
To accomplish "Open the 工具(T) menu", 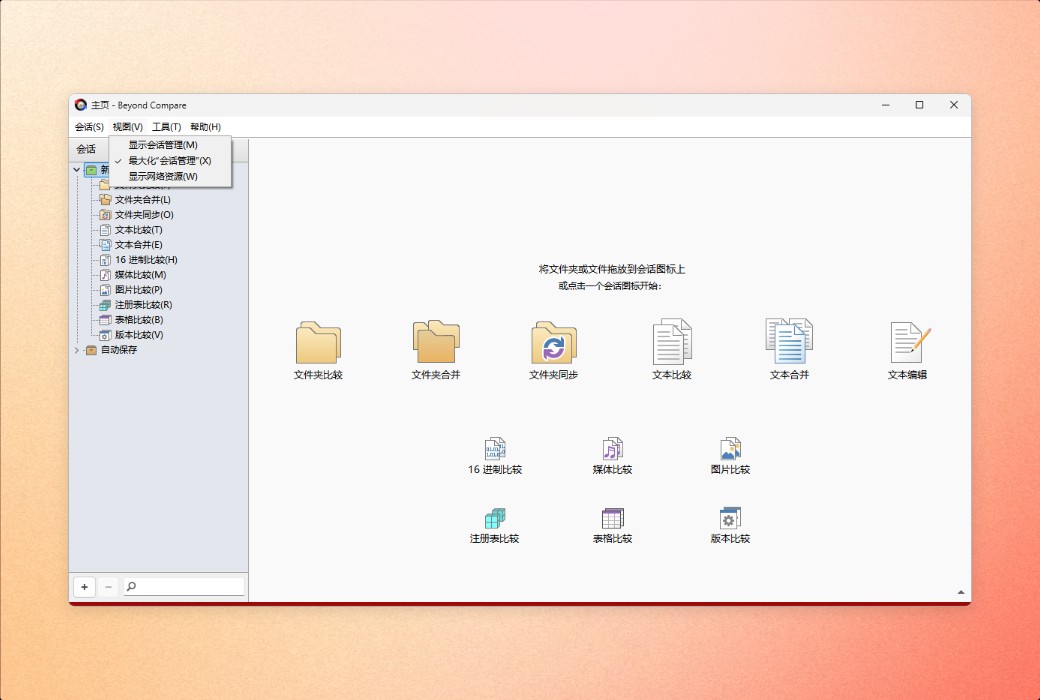I will click(x=166, y=127).
